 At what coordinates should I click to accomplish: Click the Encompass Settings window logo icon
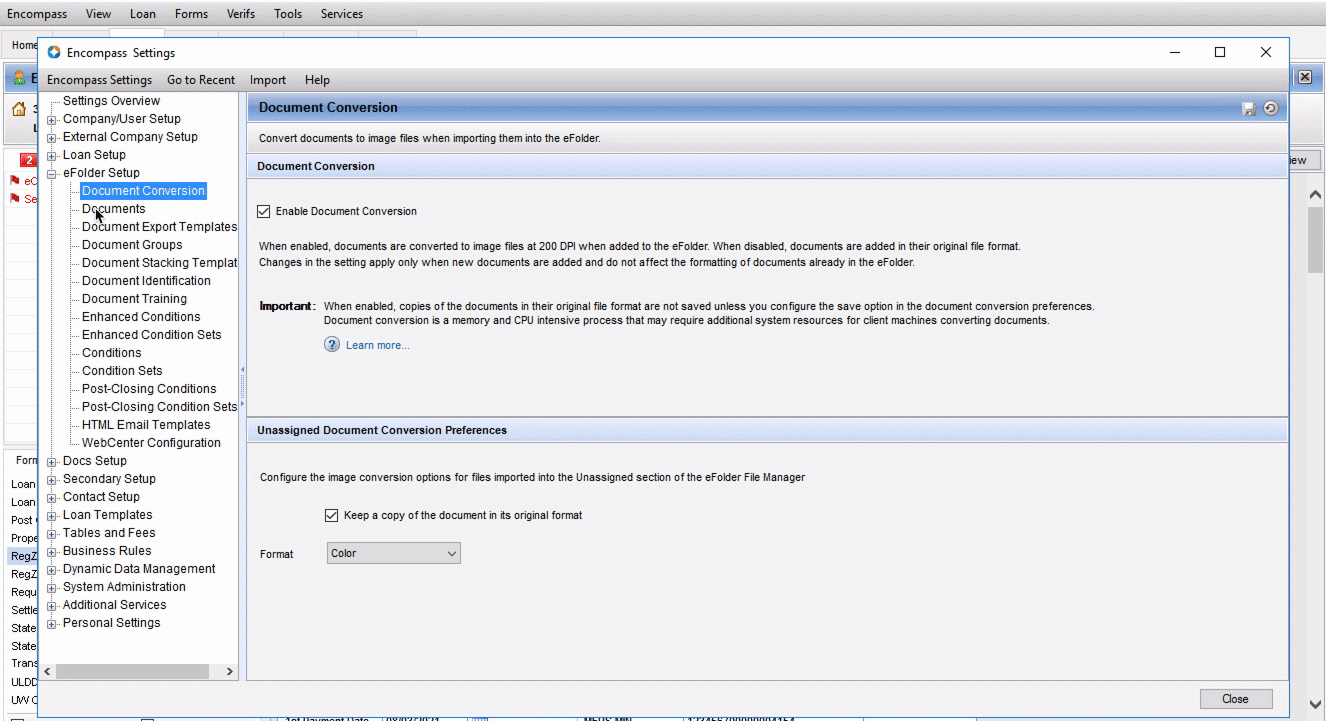[54, 52]
